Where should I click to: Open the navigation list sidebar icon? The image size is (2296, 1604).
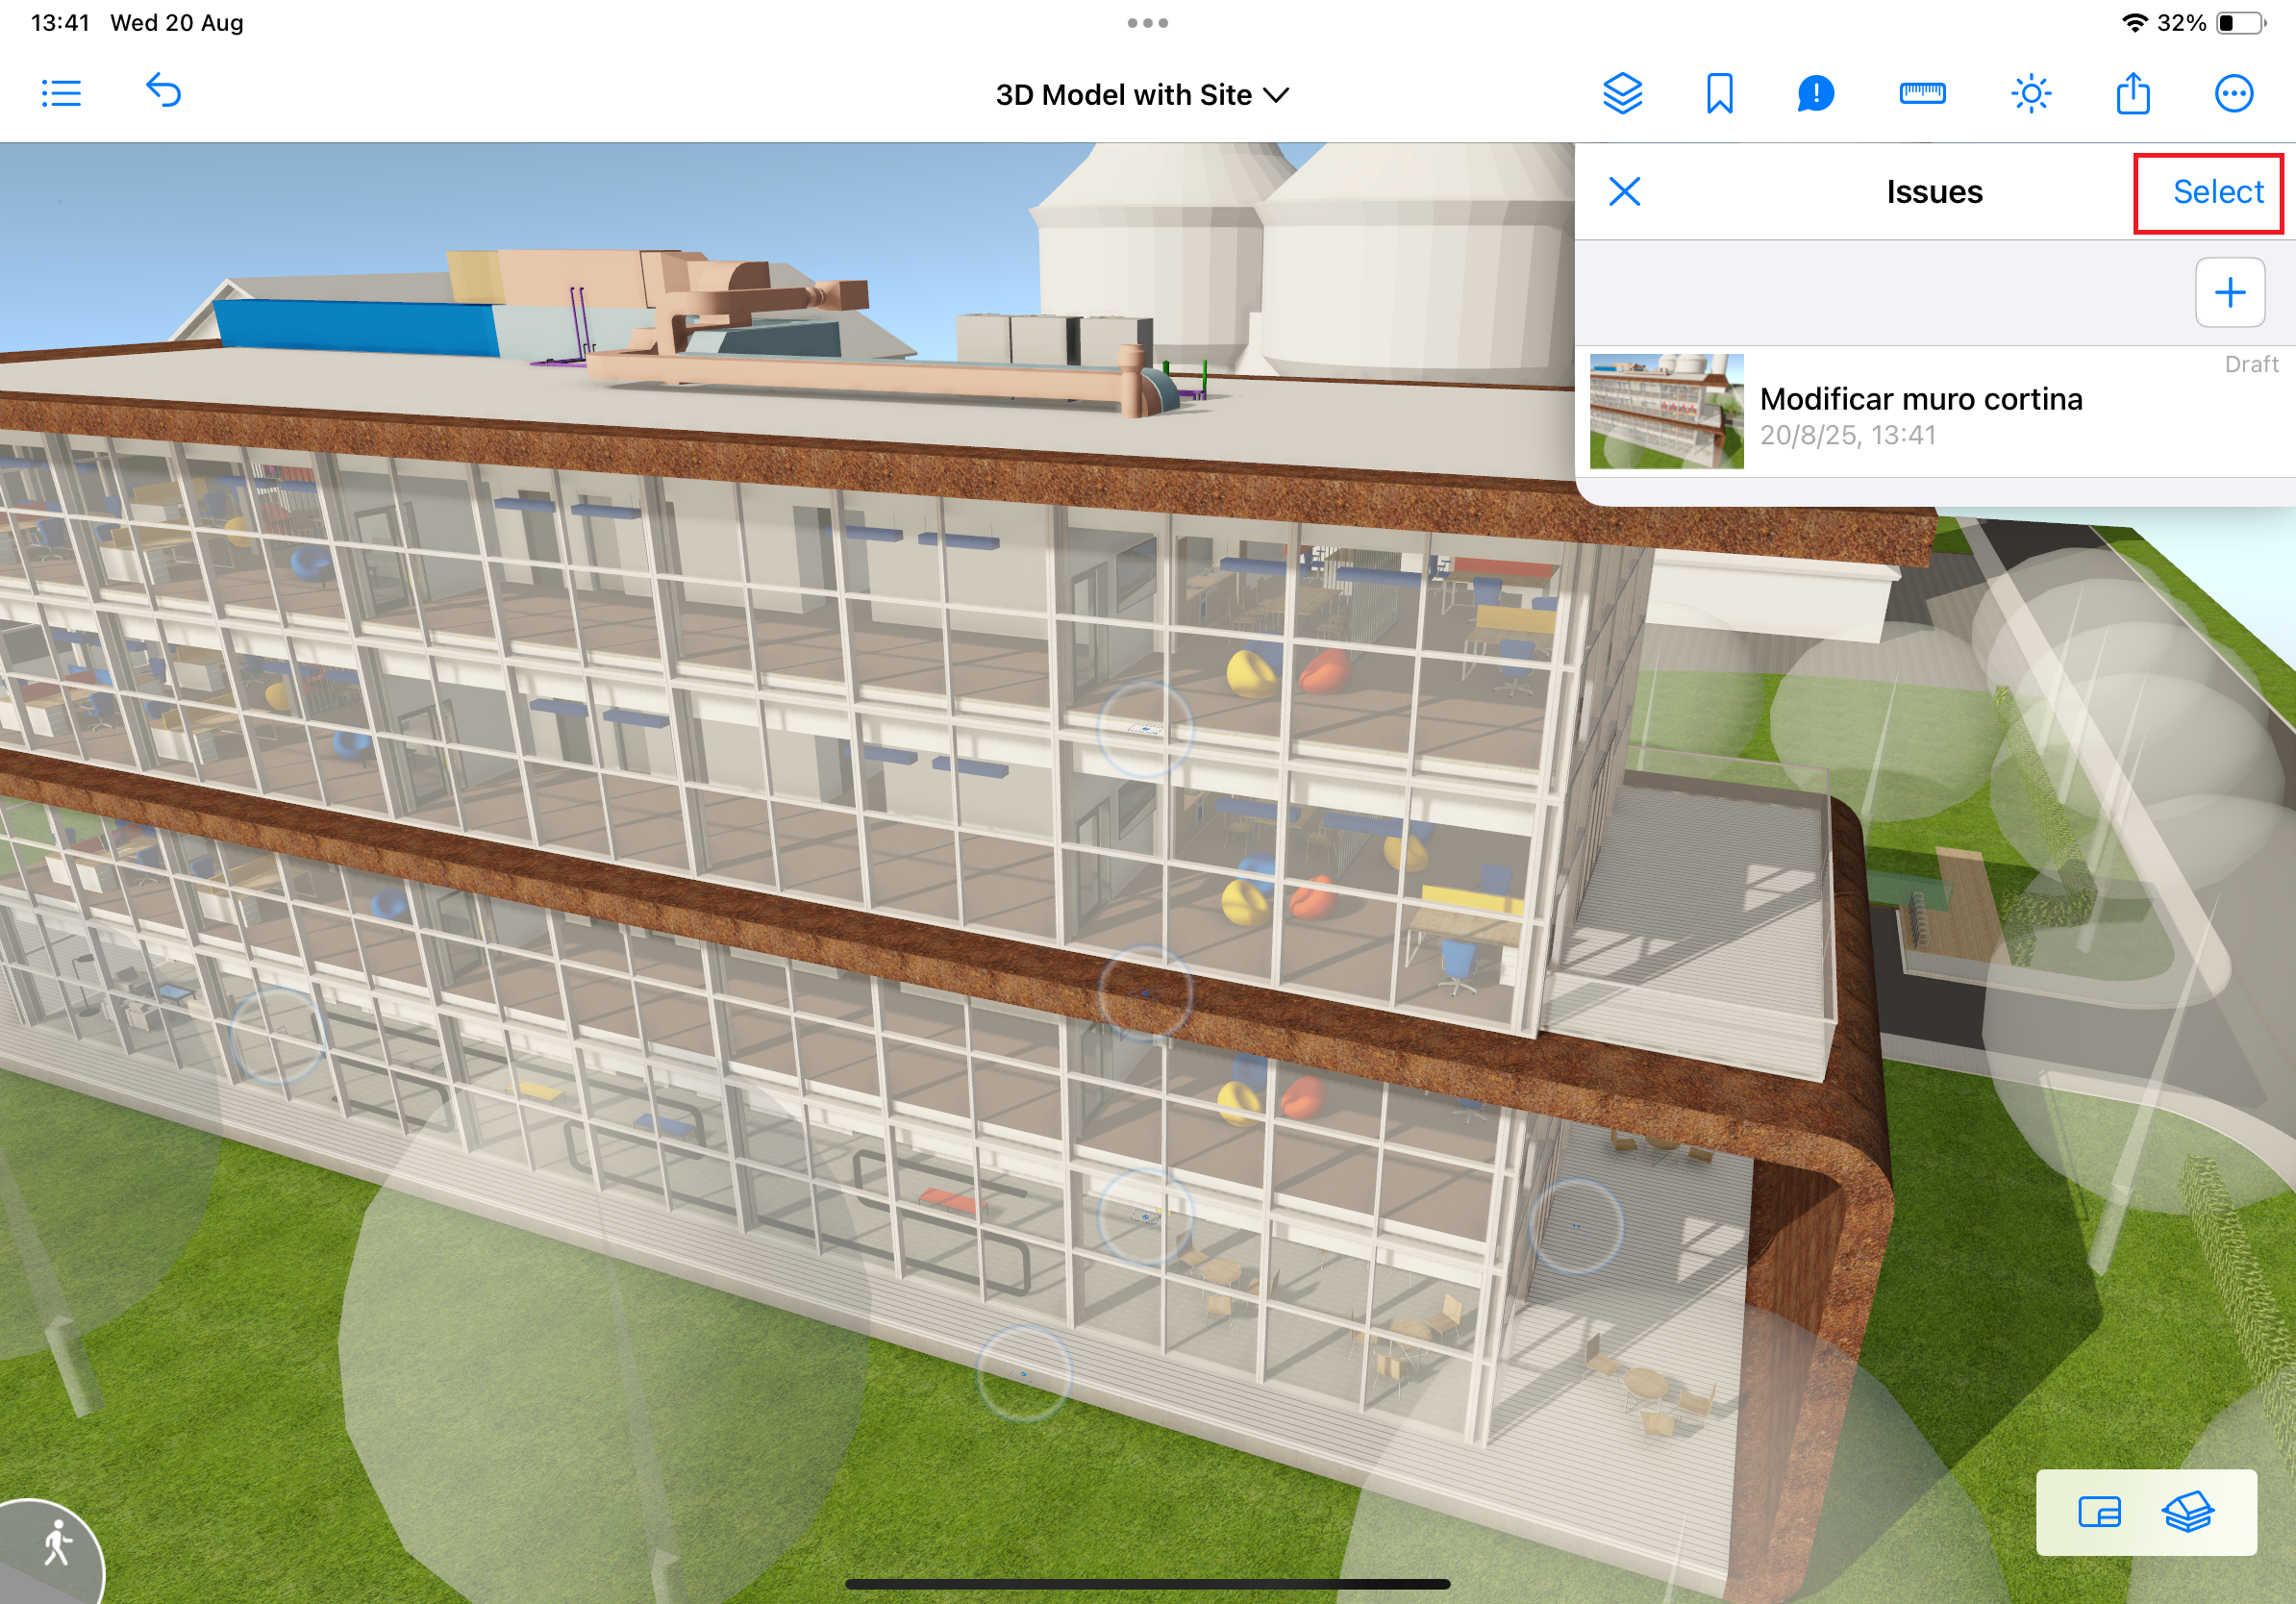[x=61, y=94]
